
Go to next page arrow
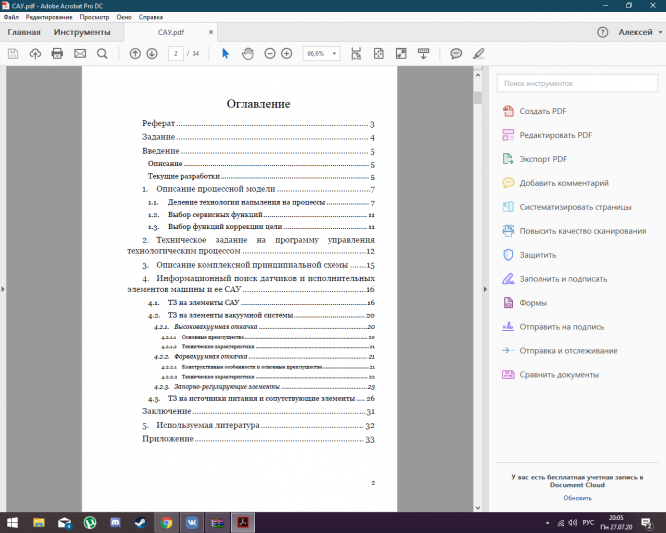(x=152, y=53)
